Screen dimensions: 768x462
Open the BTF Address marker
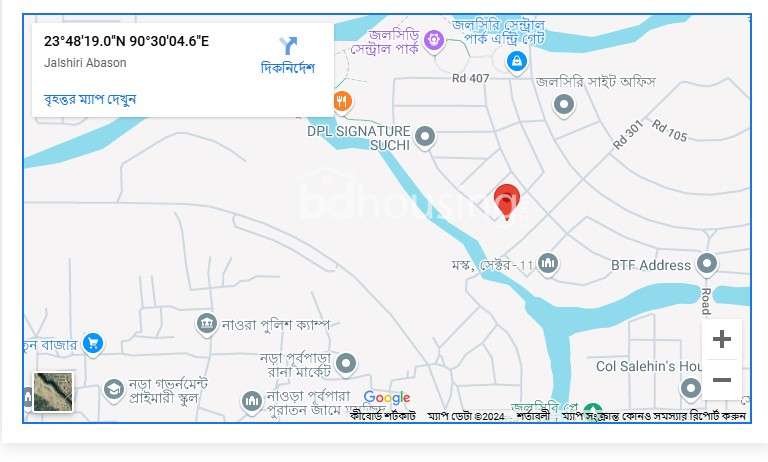[x=706, y=264]
